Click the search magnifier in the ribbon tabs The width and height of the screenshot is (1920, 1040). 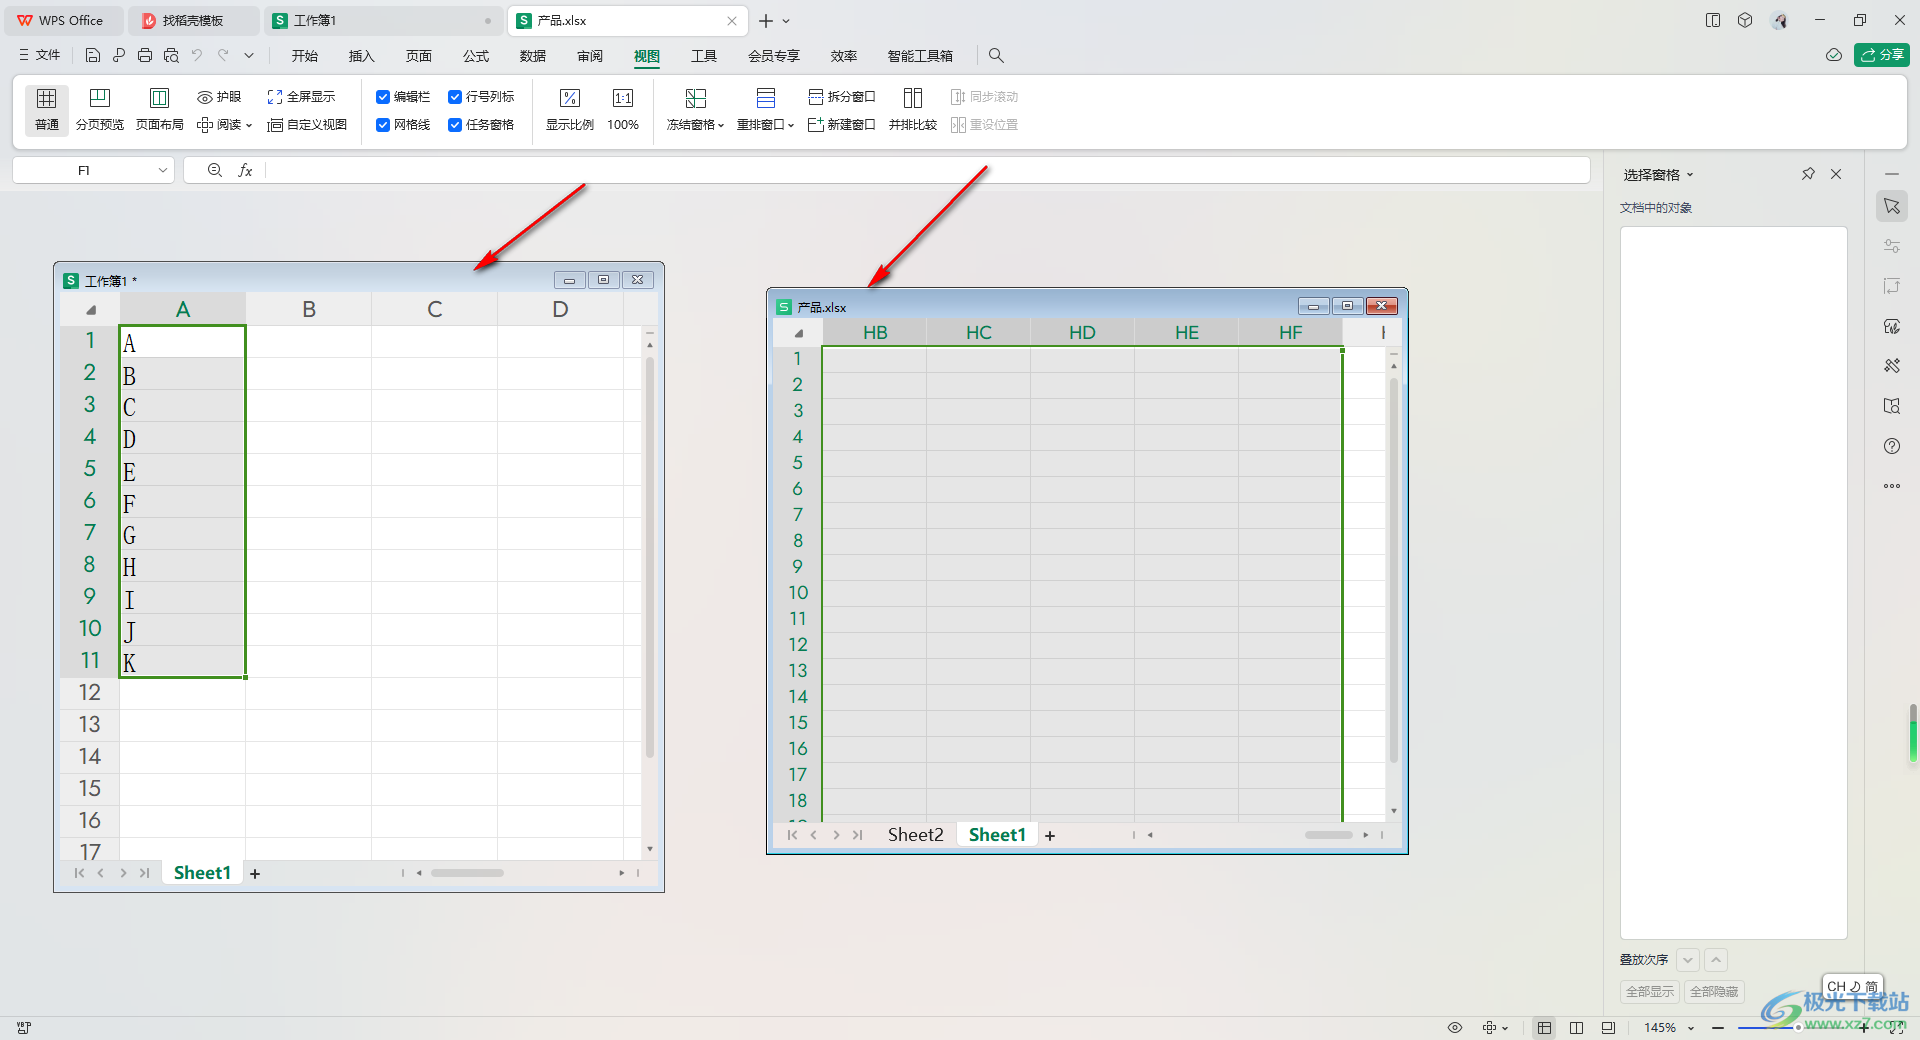click(996, 56)
